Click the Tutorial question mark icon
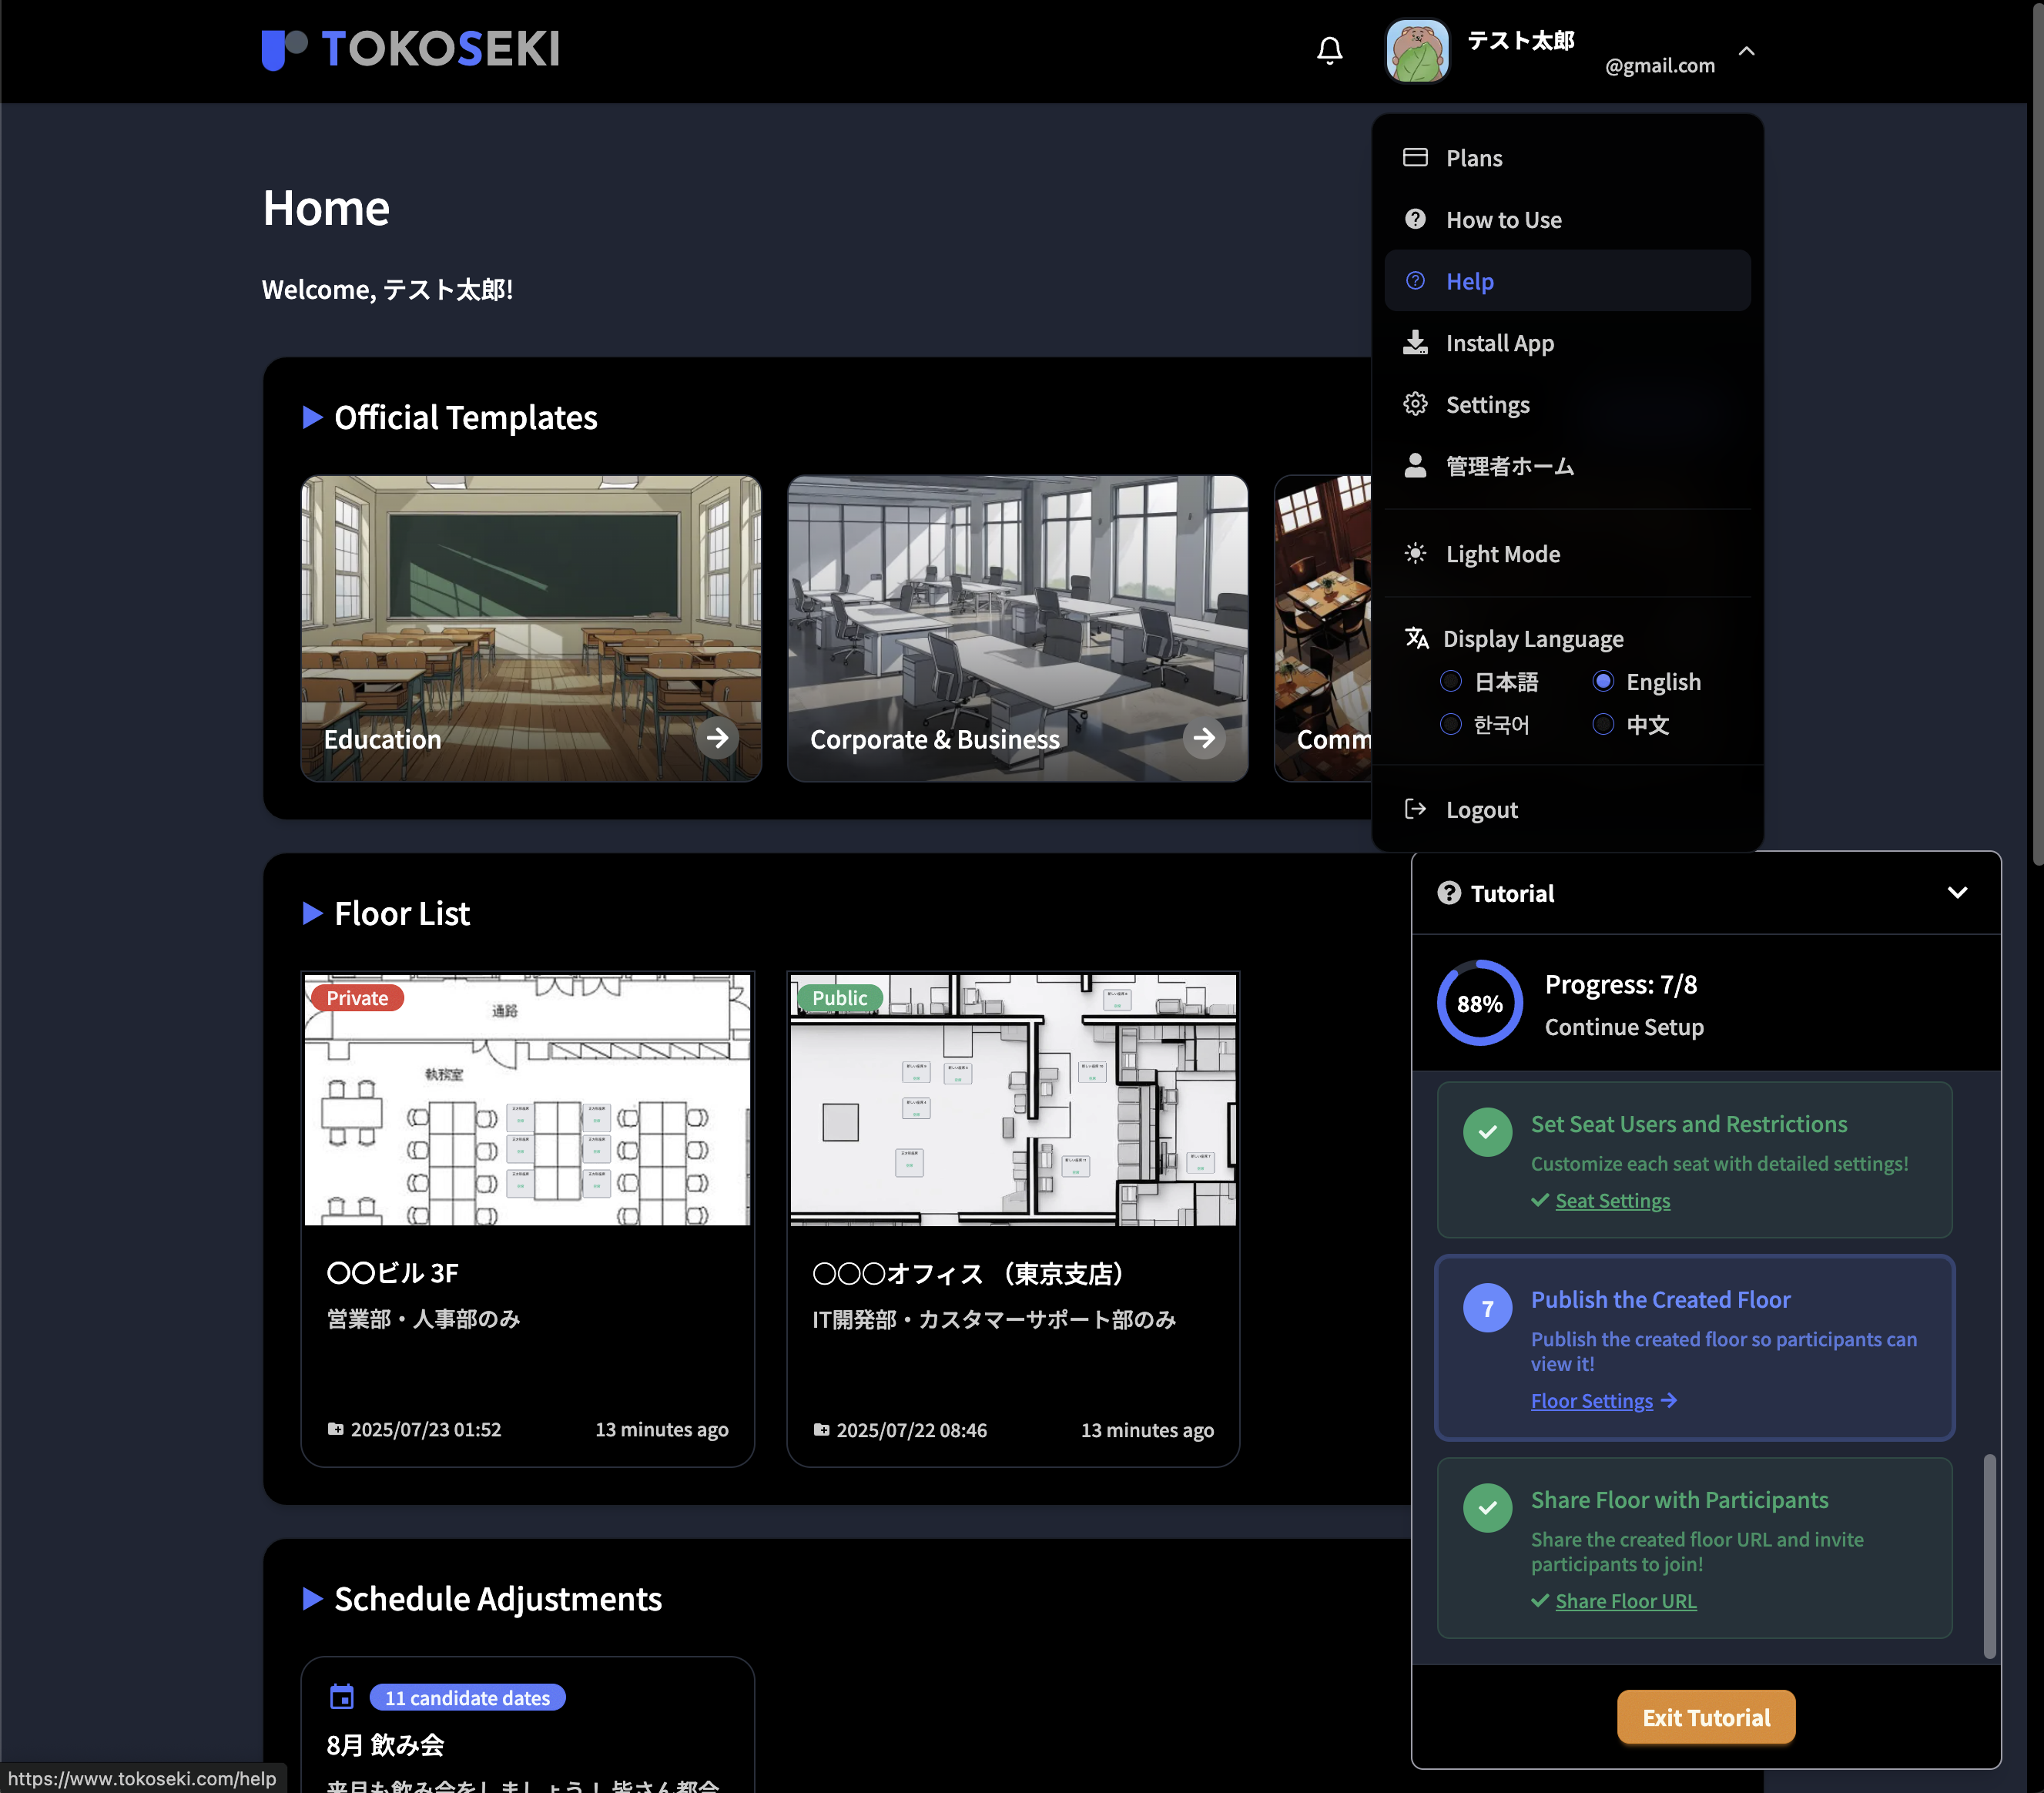This screenshot has width=2044, height=1793. point(1448,893)
